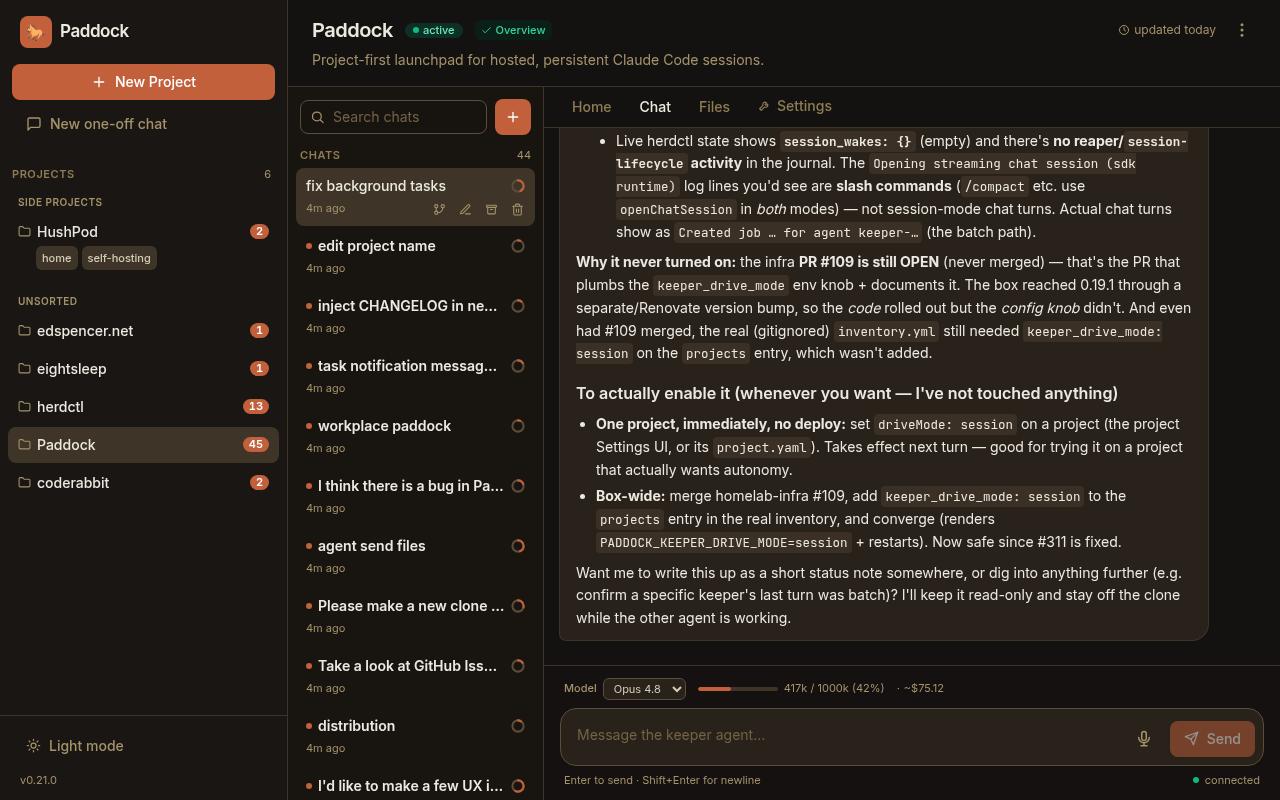The image size is (1280, 800).
Task: Click the 'home' tag under HushPod
Action: pyautogui.click(x=57, y=258)
